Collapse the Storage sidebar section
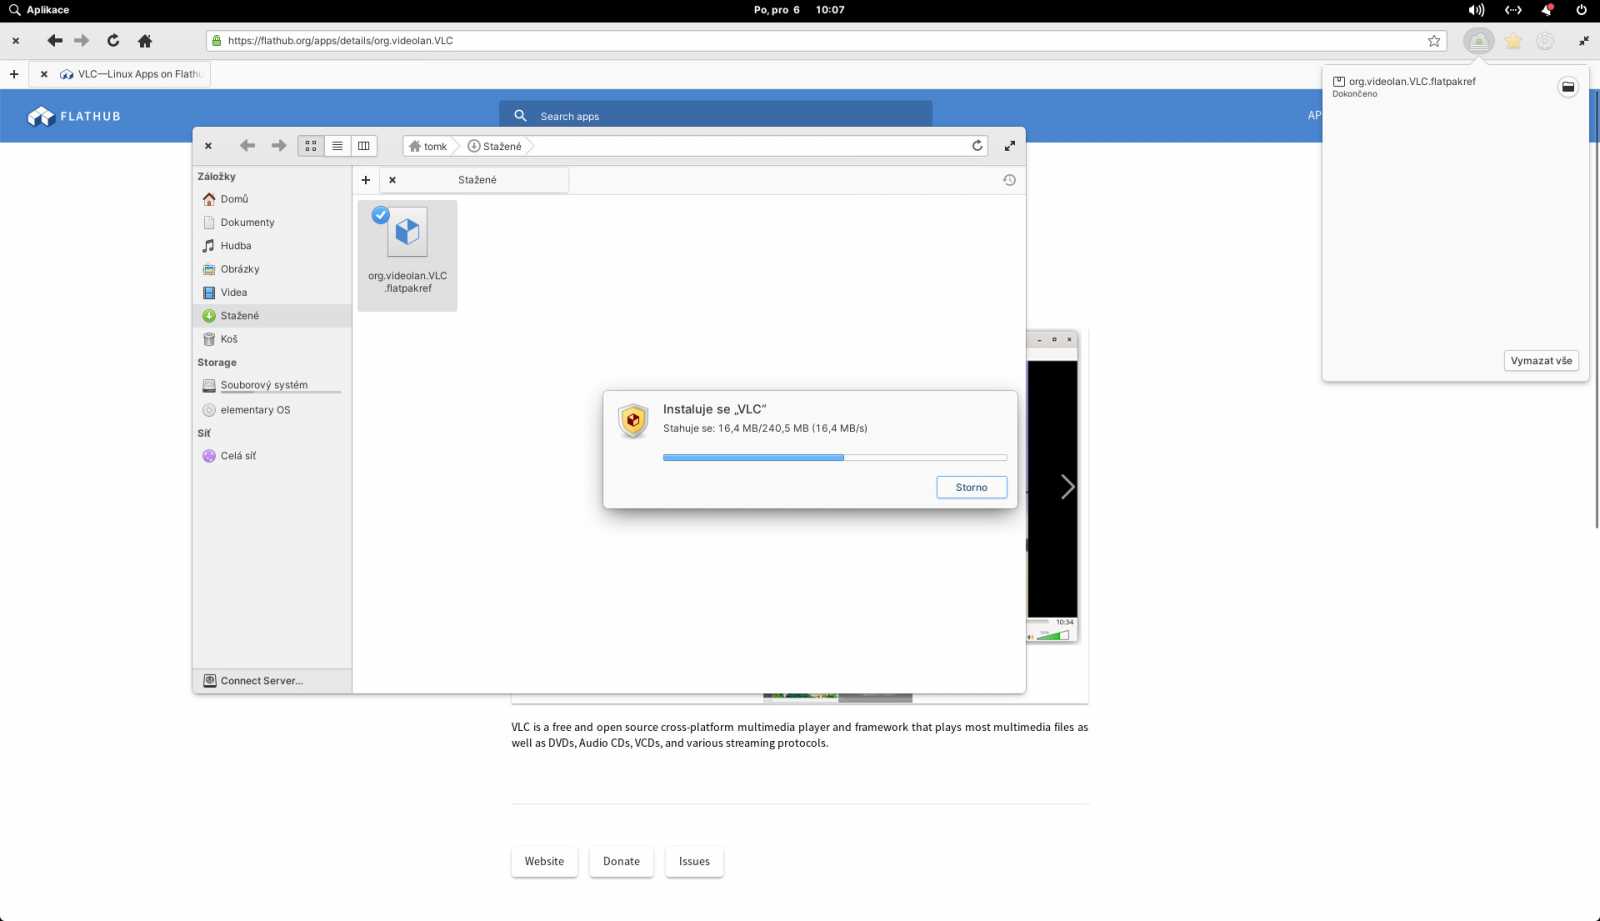 pyautogui.click(x=217, y=363)
